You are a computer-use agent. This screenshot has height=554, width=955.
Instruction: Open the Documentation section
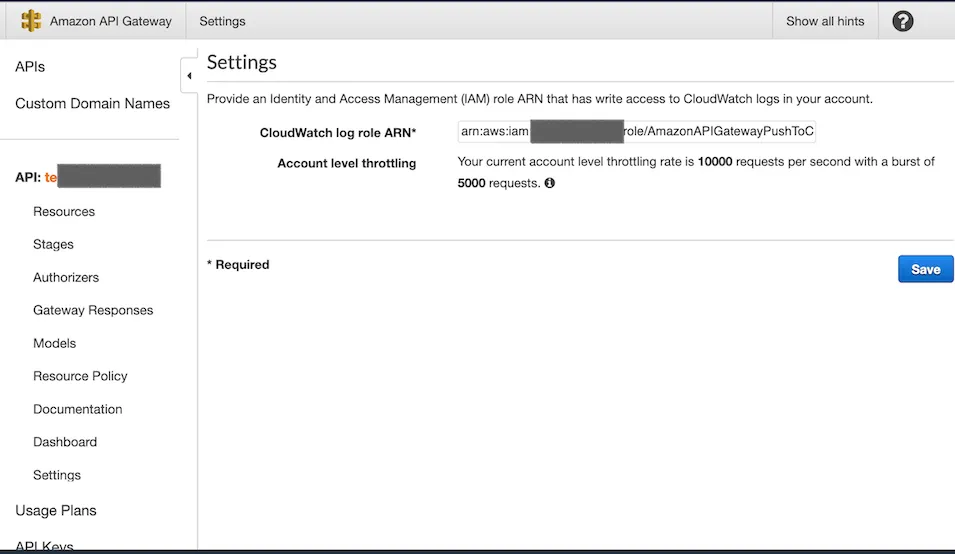(77, 409)
